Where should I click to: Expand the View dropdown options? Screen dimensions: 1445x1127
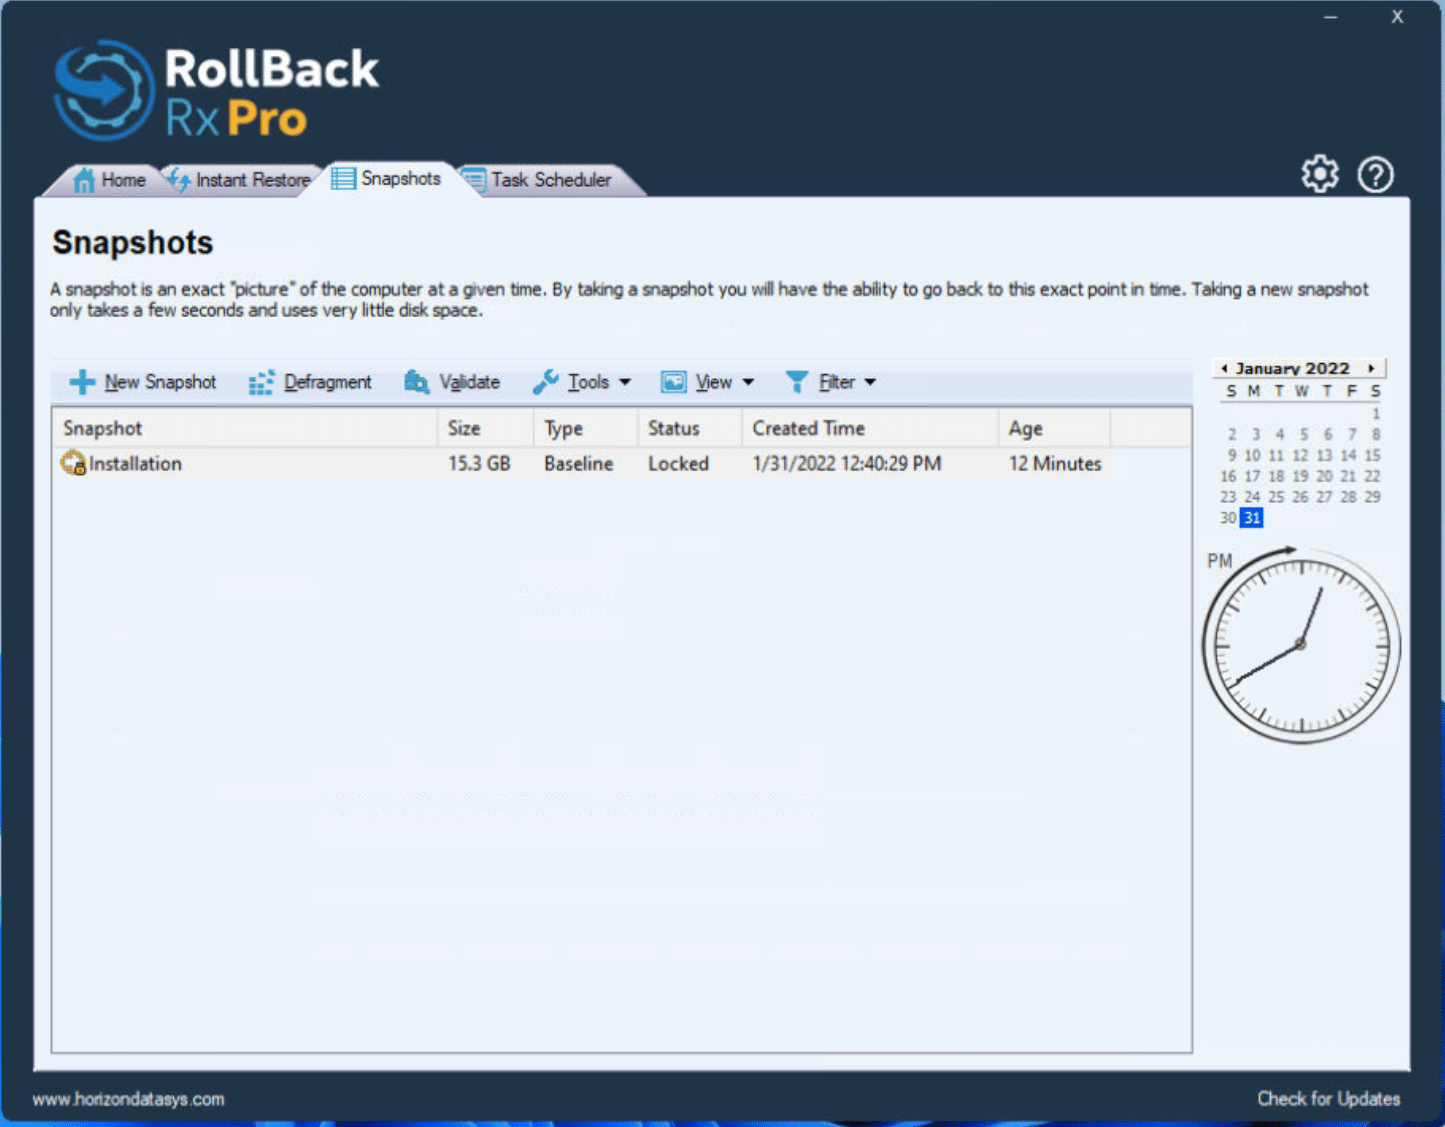(x=747, y=382)
